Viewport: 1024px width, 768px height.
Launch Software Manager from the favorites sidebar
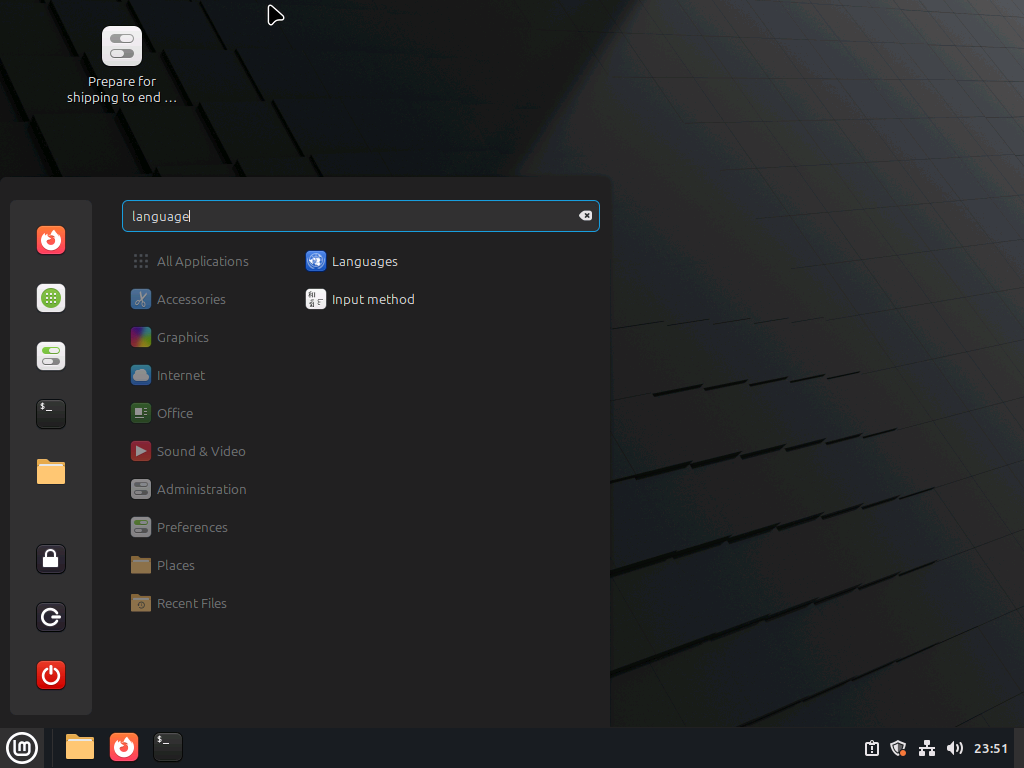click(51, 298)
